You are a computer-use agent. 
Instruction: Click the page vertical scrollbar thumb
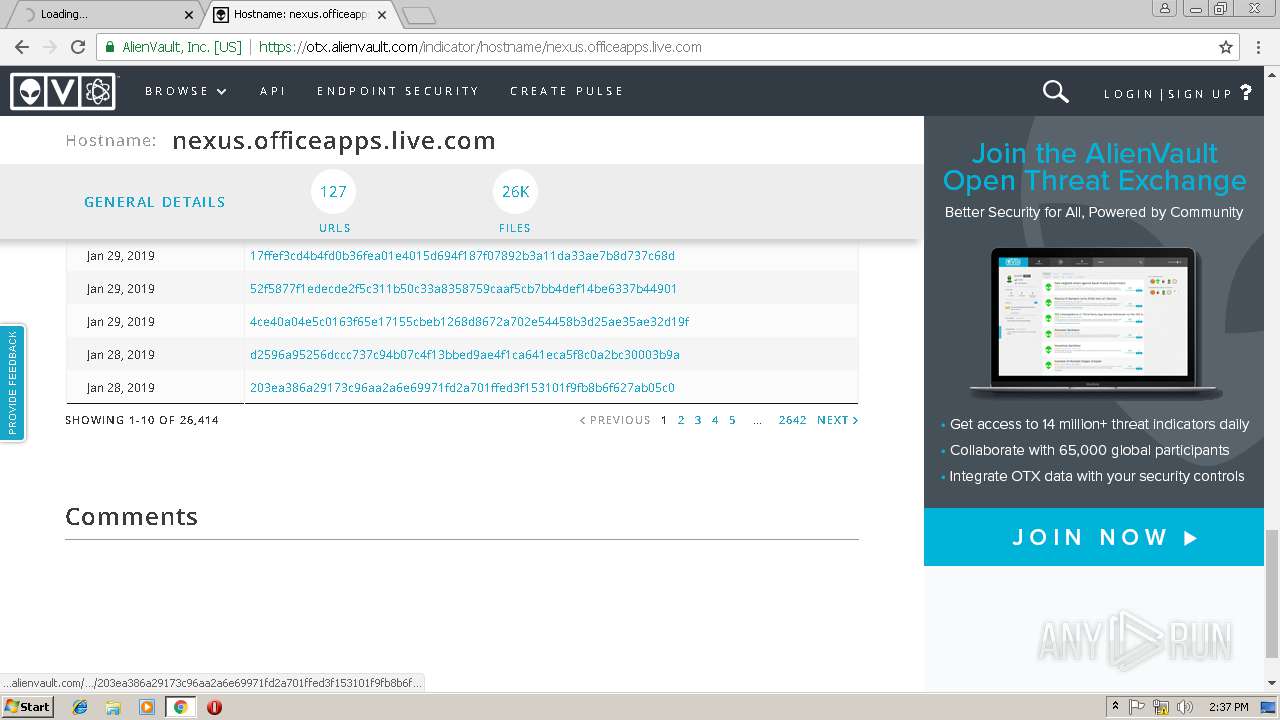pos(1272,594)
